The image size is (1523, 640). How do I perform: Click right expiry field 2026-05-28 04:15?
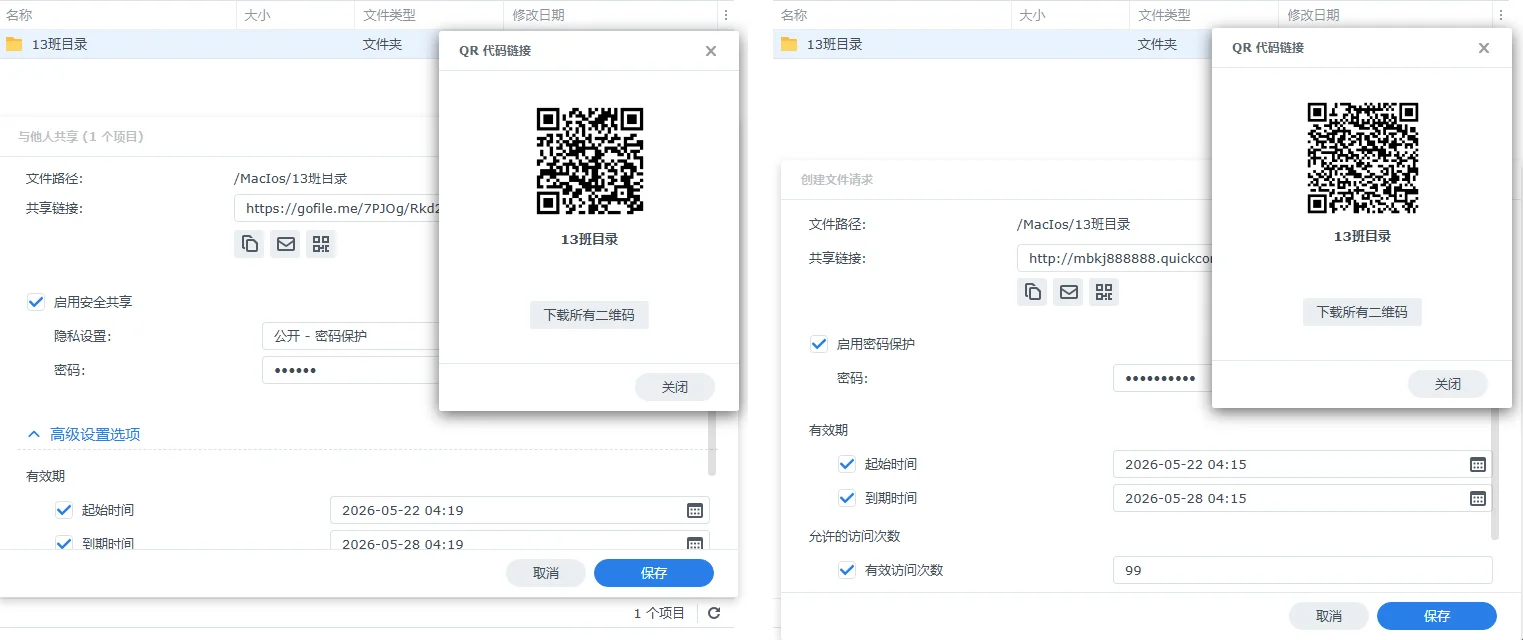click(1302, 498)
